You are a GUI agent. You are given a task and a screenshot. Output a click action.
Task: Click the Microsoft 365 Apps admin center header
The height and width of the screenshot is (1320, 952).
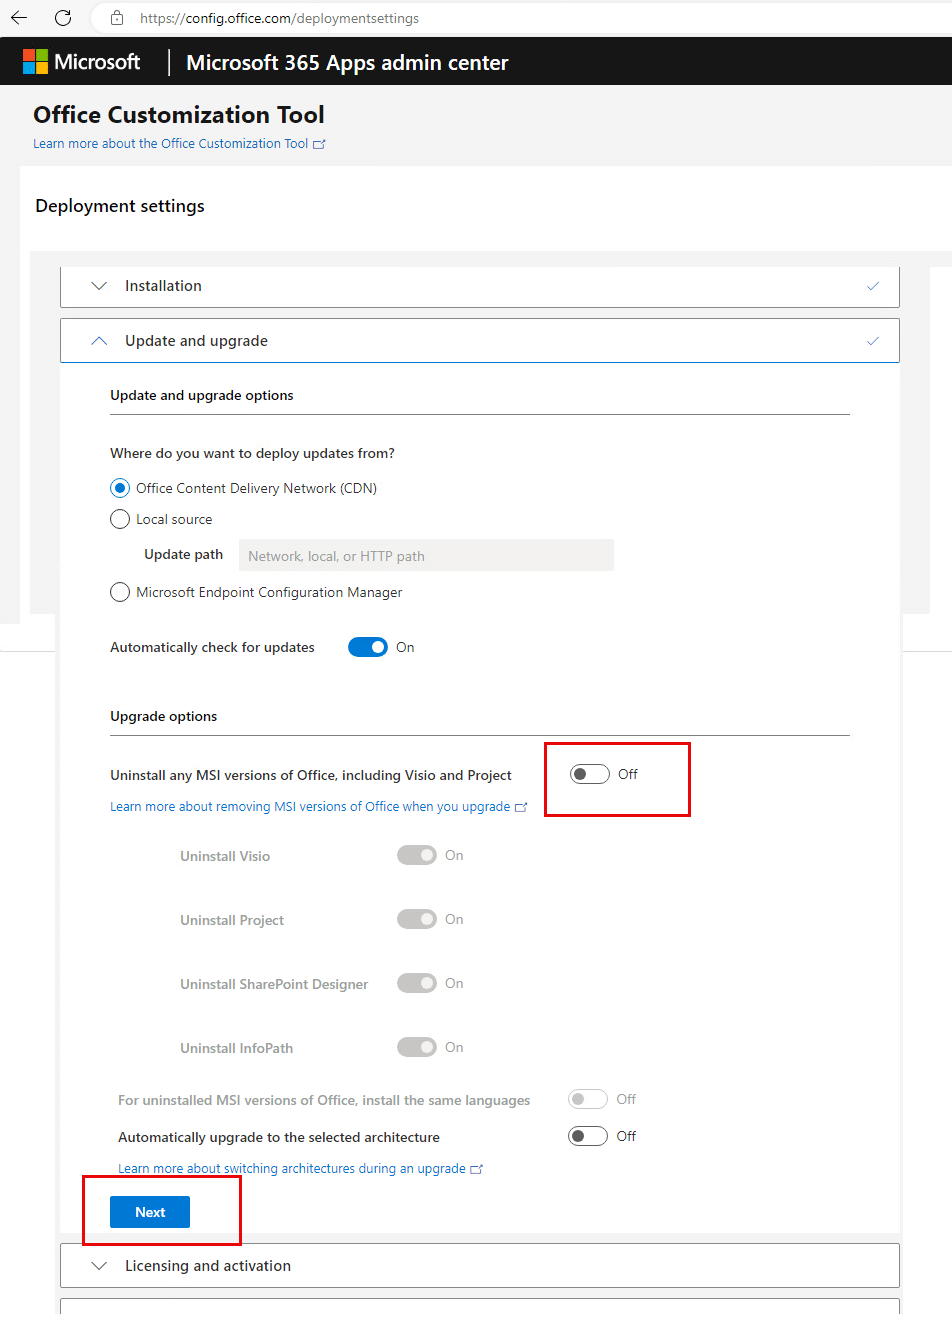(x=347, y=61)
